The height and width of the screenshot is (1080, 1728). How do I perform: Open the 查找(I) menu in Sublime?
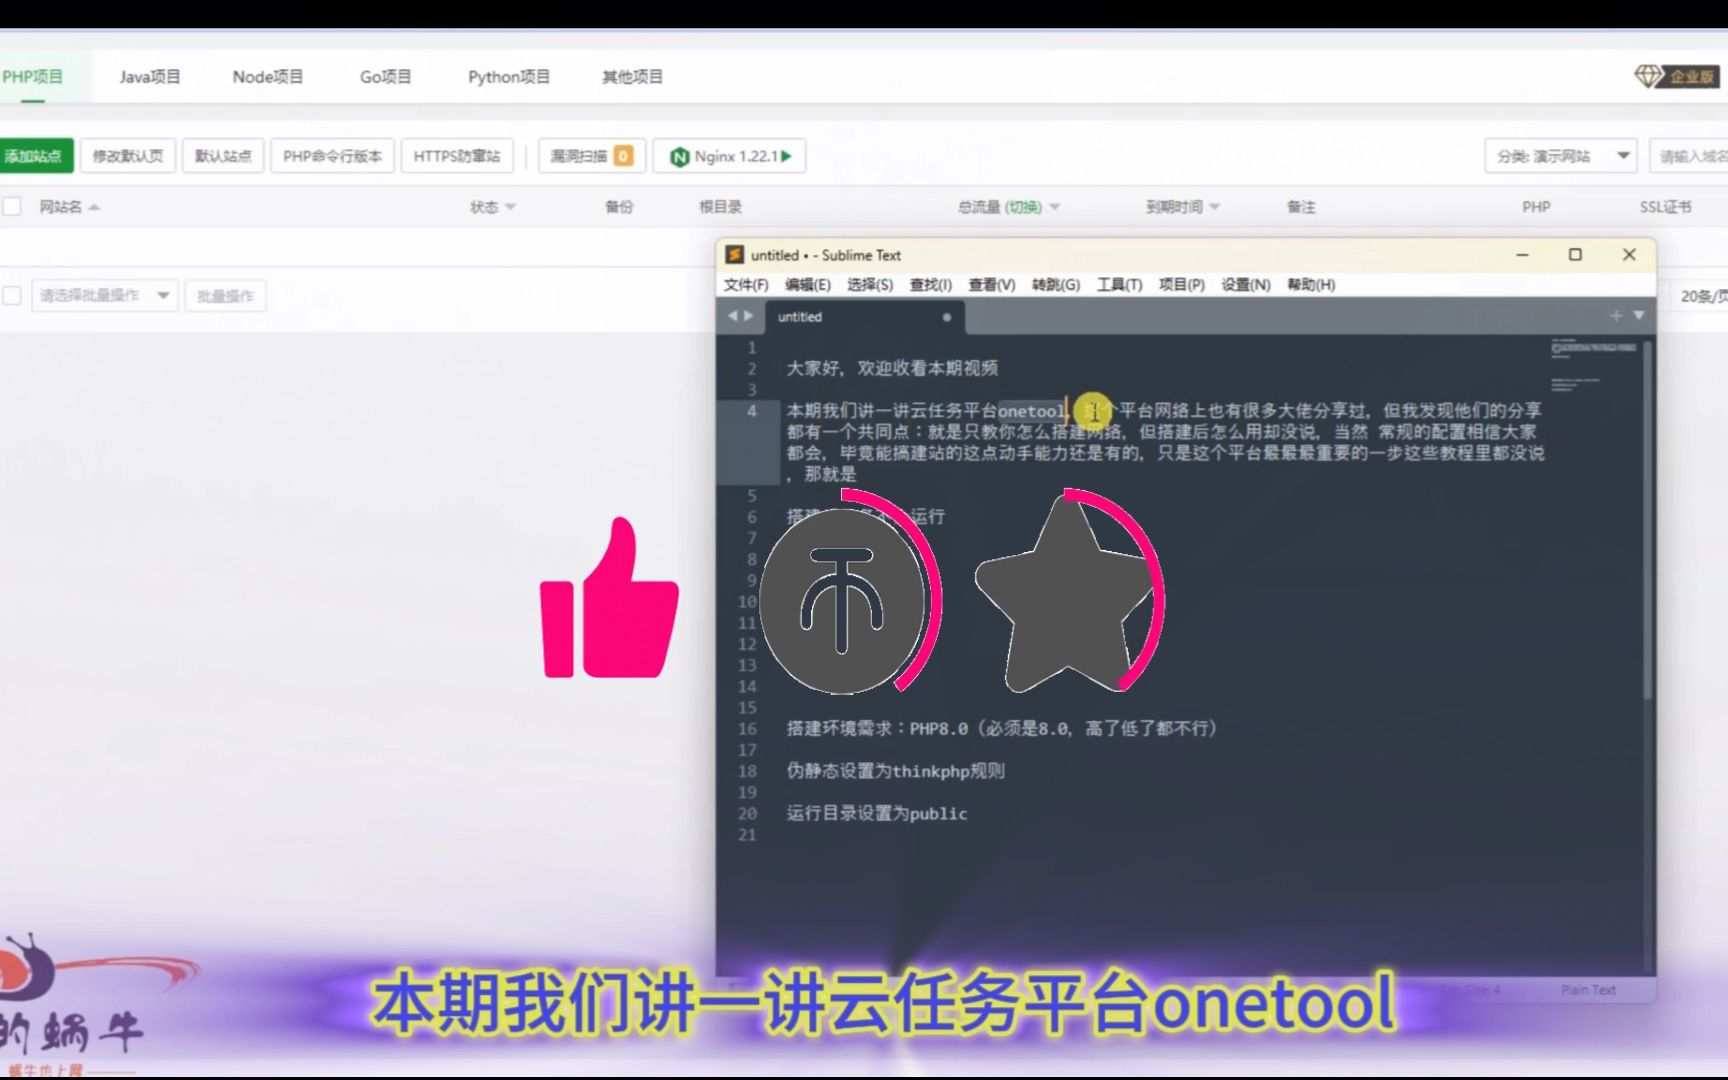930,285
